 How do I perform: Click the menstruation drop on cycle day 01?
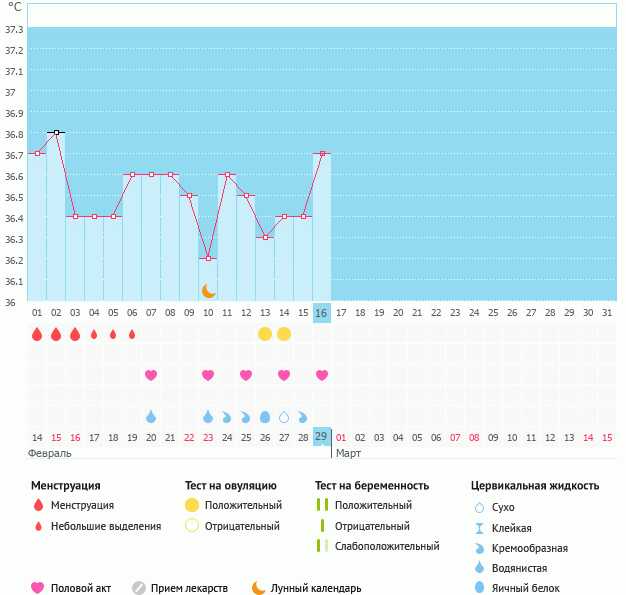tap(37, 334)
